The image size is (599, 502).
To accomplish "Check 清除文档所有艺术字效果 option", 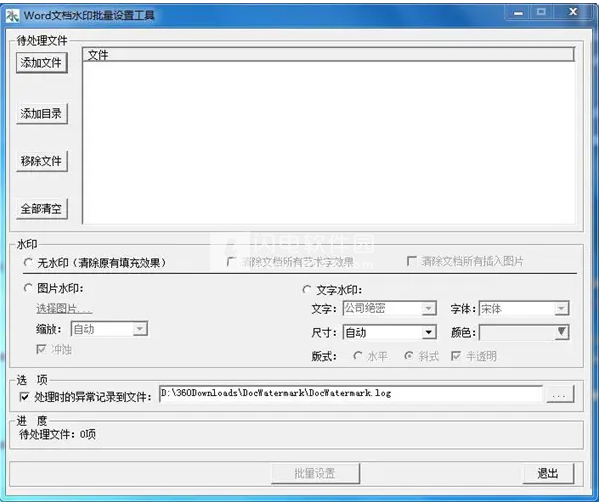I will (x=231, y=262).
